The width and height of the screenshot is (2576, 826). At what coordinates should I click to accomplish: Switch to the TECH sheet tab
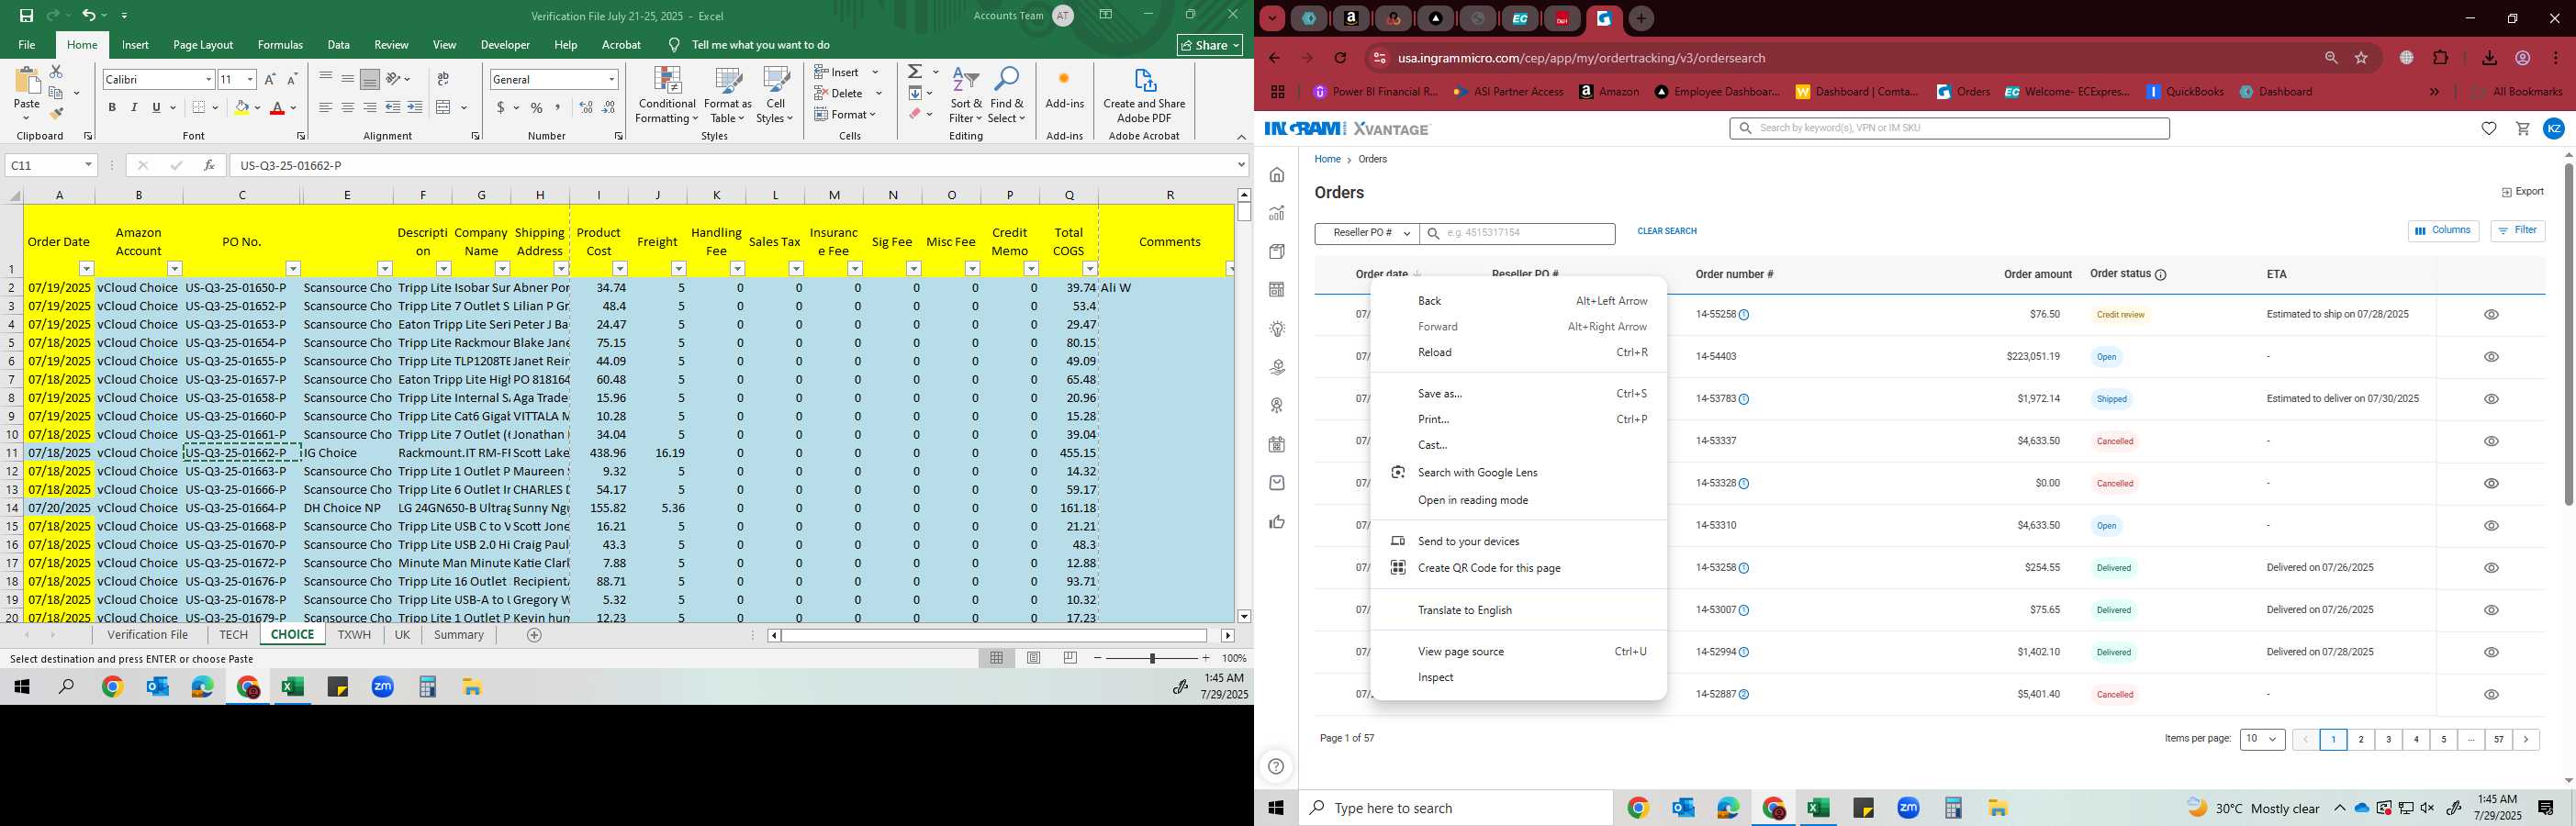point(233,635)
